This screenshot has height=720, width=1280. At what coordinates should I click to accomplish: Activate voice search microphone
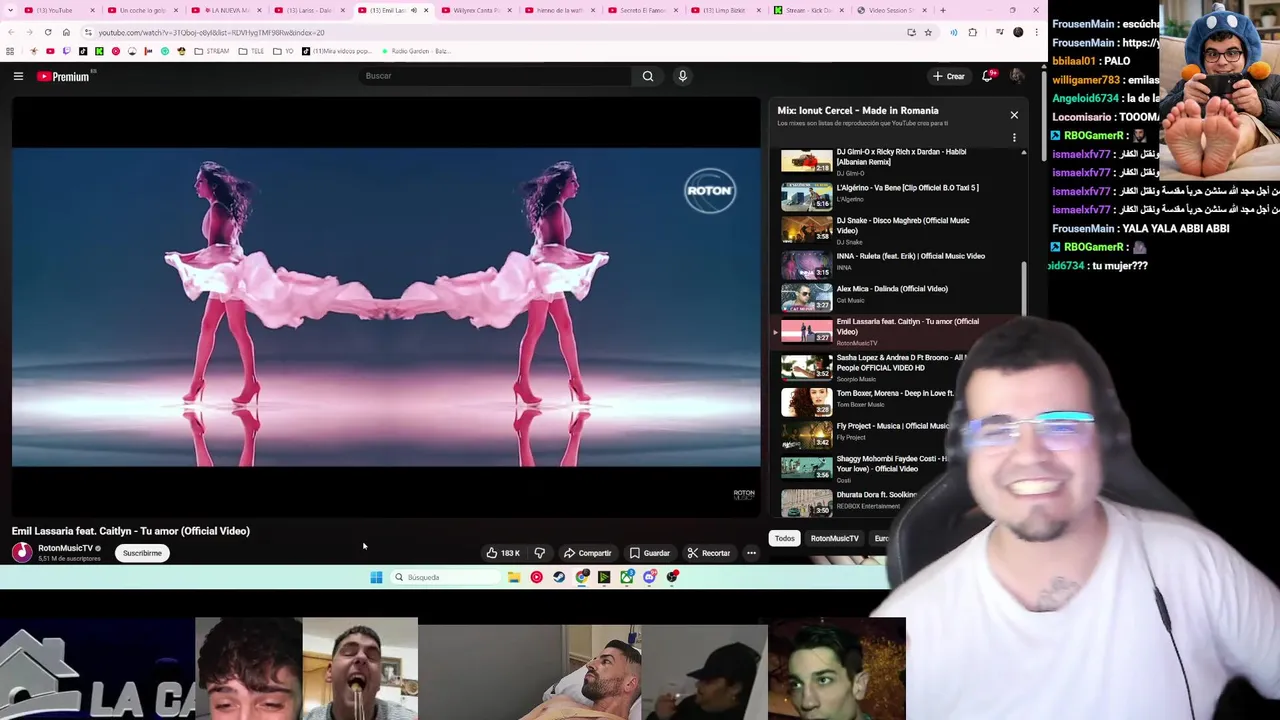pos(682,76)
